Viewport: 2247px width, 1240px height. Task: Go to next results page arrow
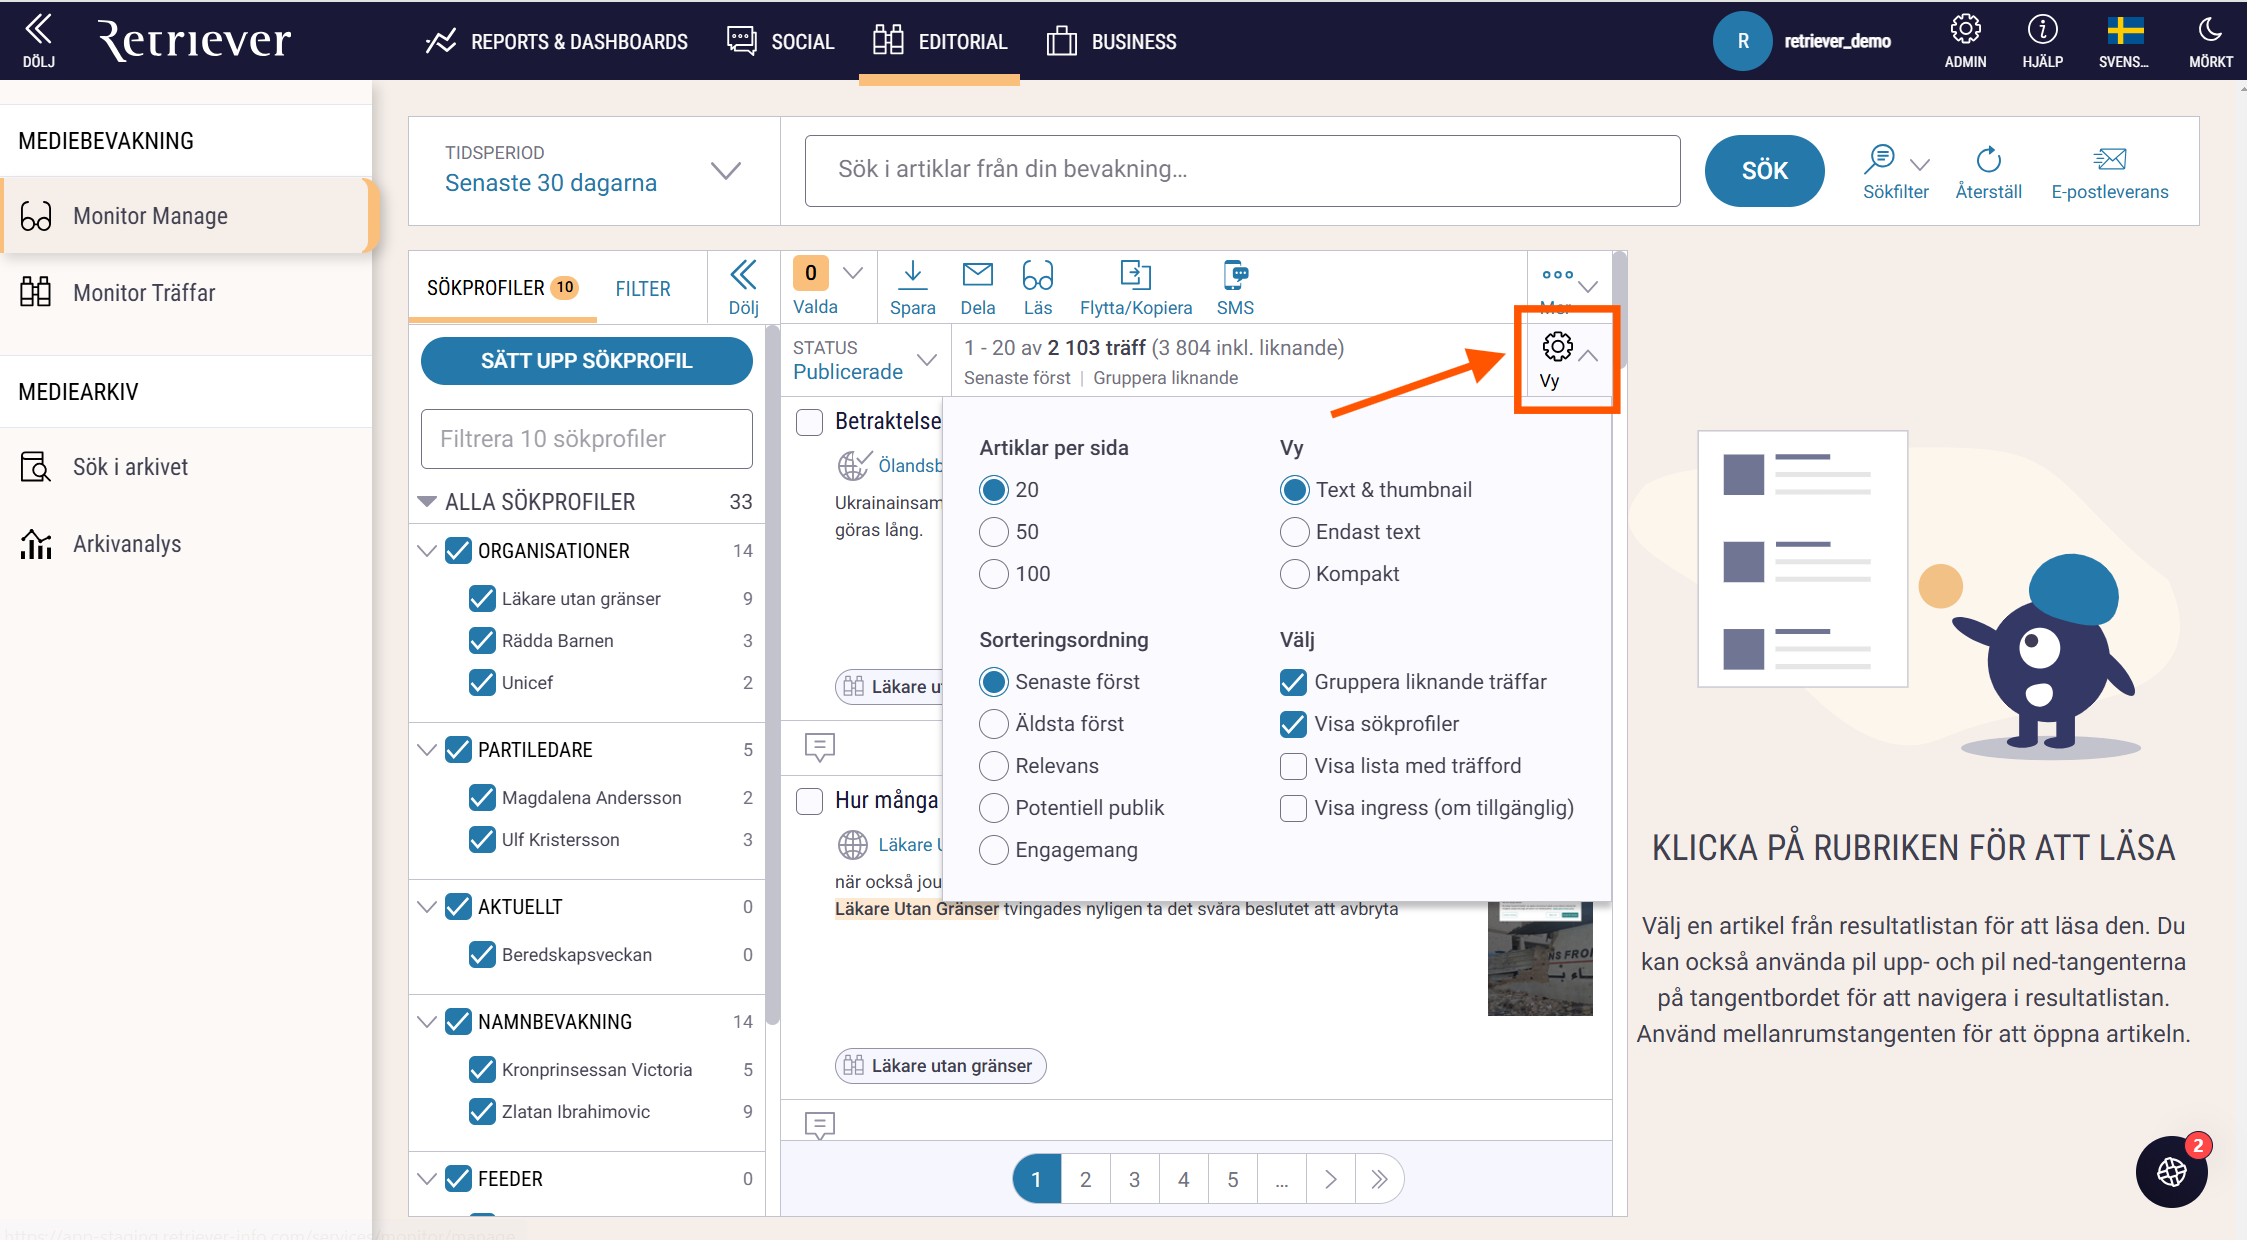tap(1331, 1179)
